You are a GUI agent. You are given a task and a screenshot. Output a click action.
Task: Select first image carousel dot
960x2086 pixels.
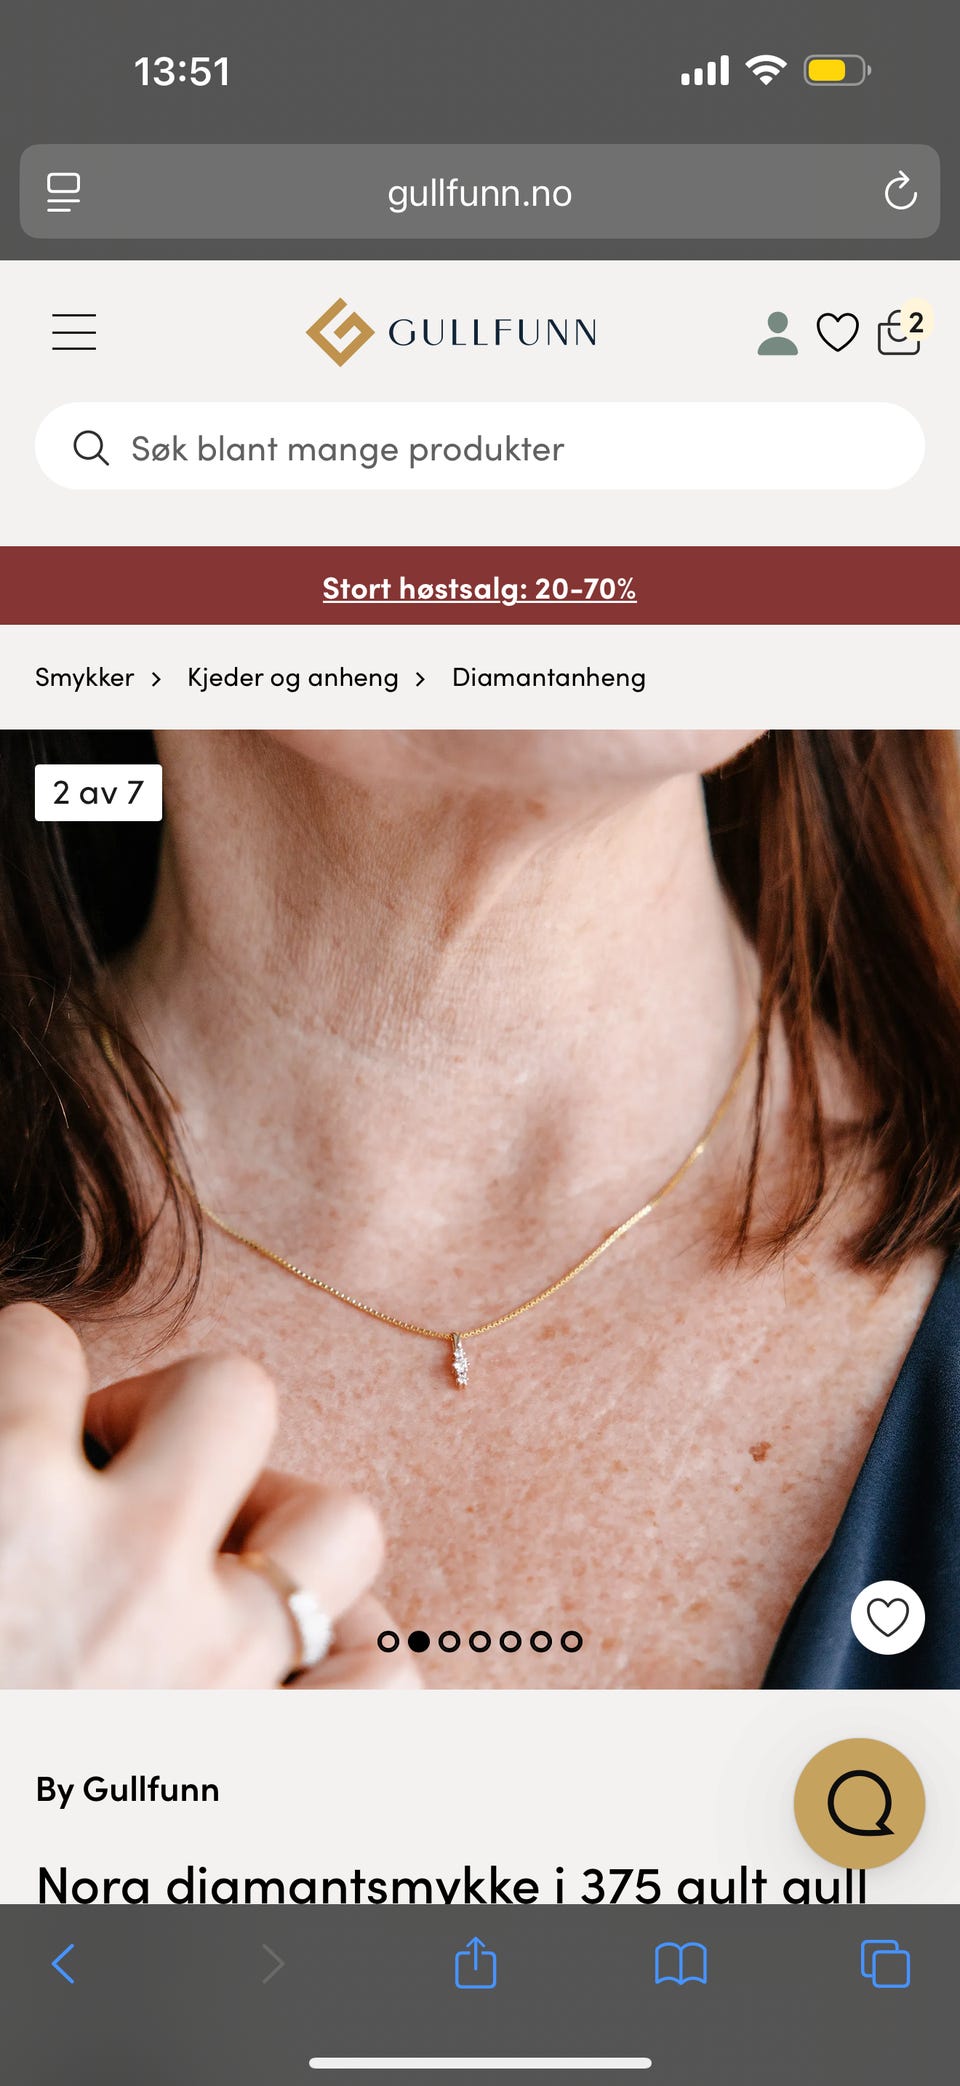(388, 1641)
